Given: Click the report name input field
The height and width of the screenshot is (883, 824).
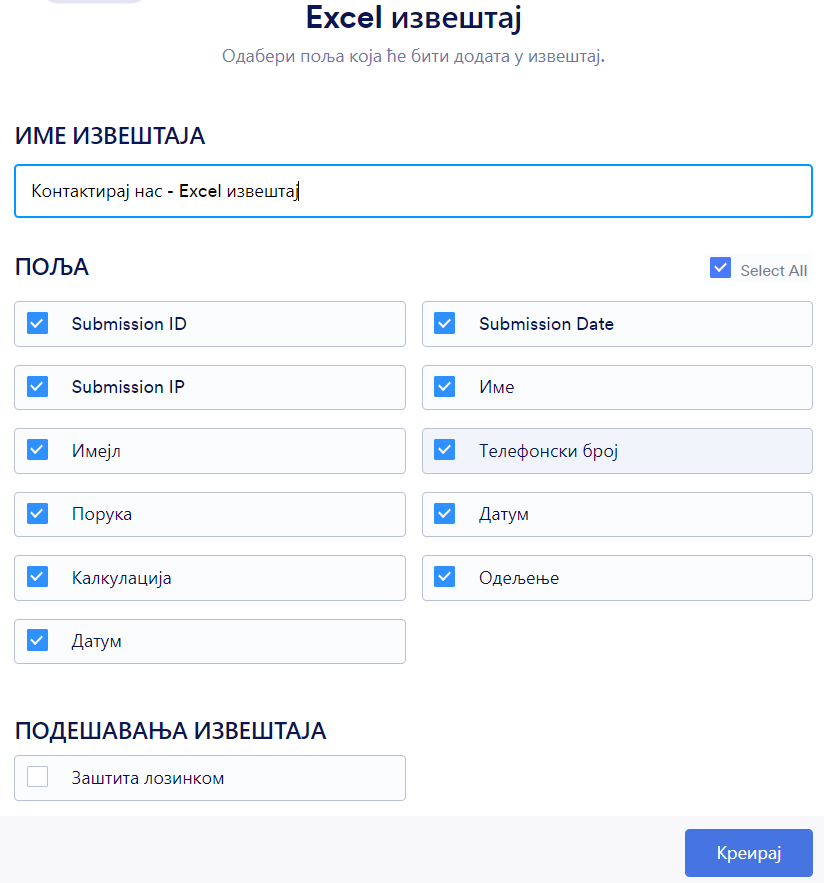Looking at the screenshot, I should (x=412, y=191).
